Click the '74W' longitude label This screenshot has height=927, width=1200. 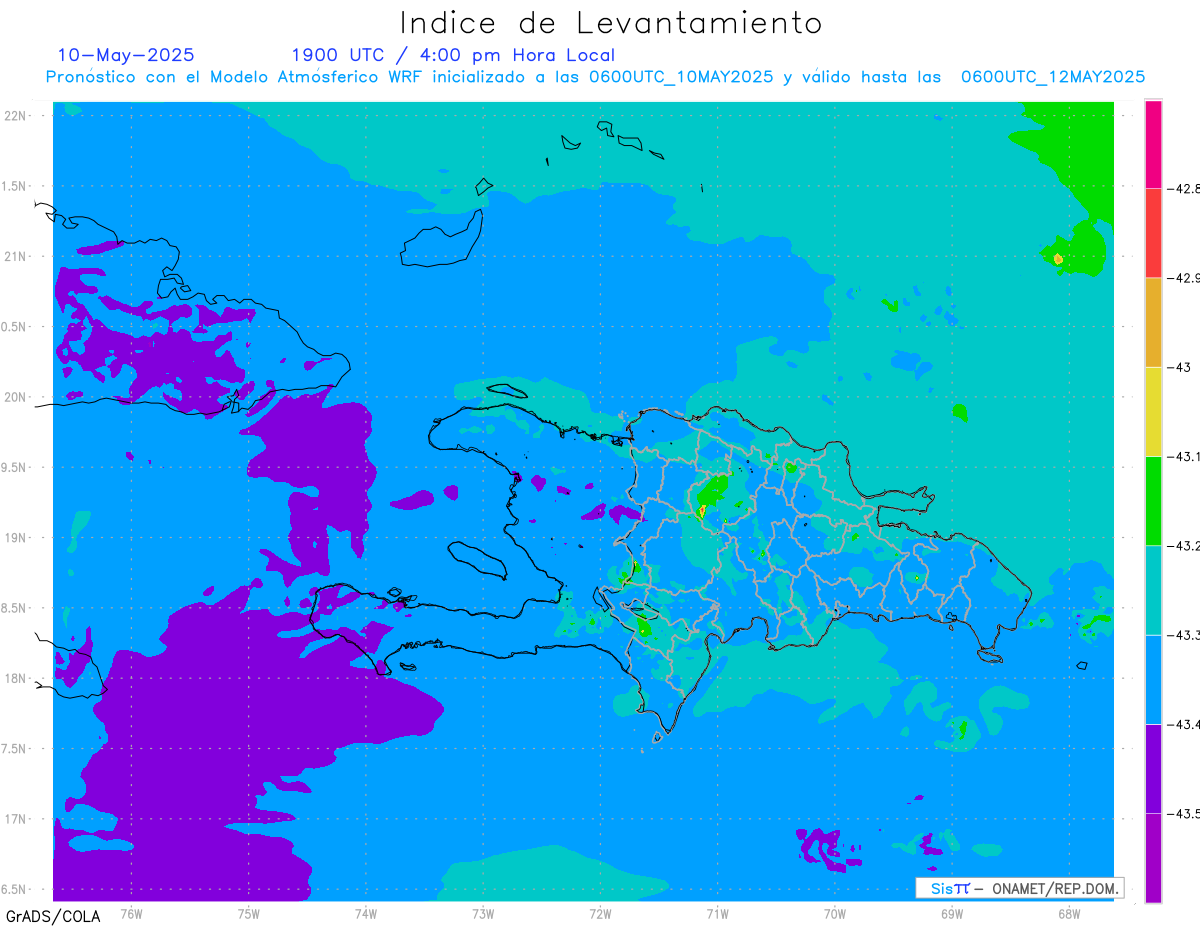click(x=366, y=914)
